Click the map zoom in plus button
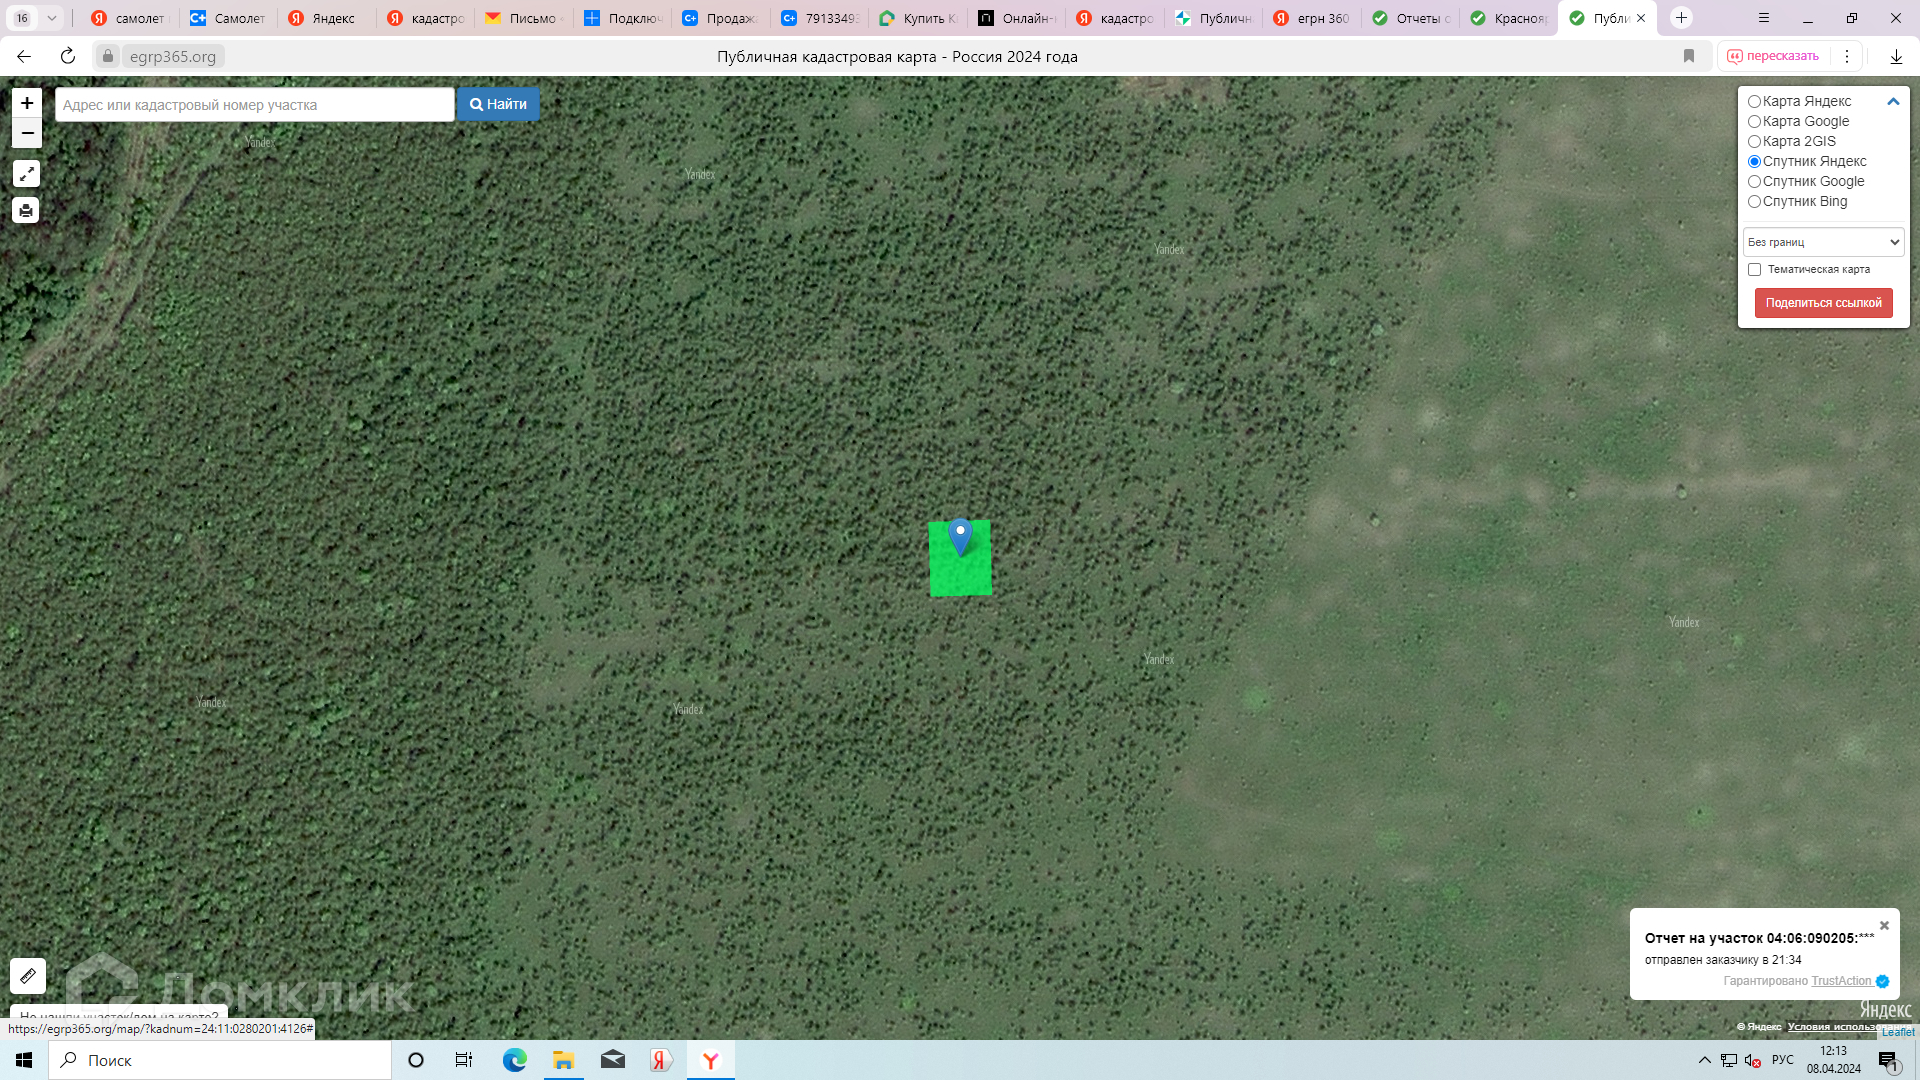The image size is (1920, 1080). pos(27,103)
